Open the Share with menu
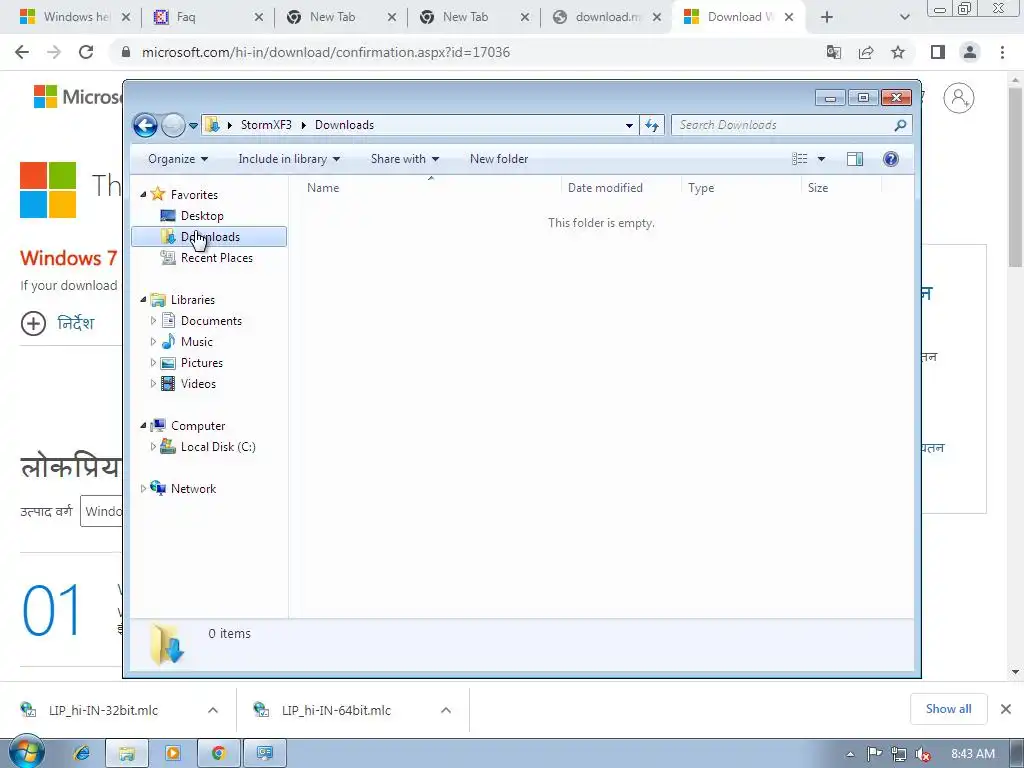Screen dimensions: 1024x768 click(404, 159)
